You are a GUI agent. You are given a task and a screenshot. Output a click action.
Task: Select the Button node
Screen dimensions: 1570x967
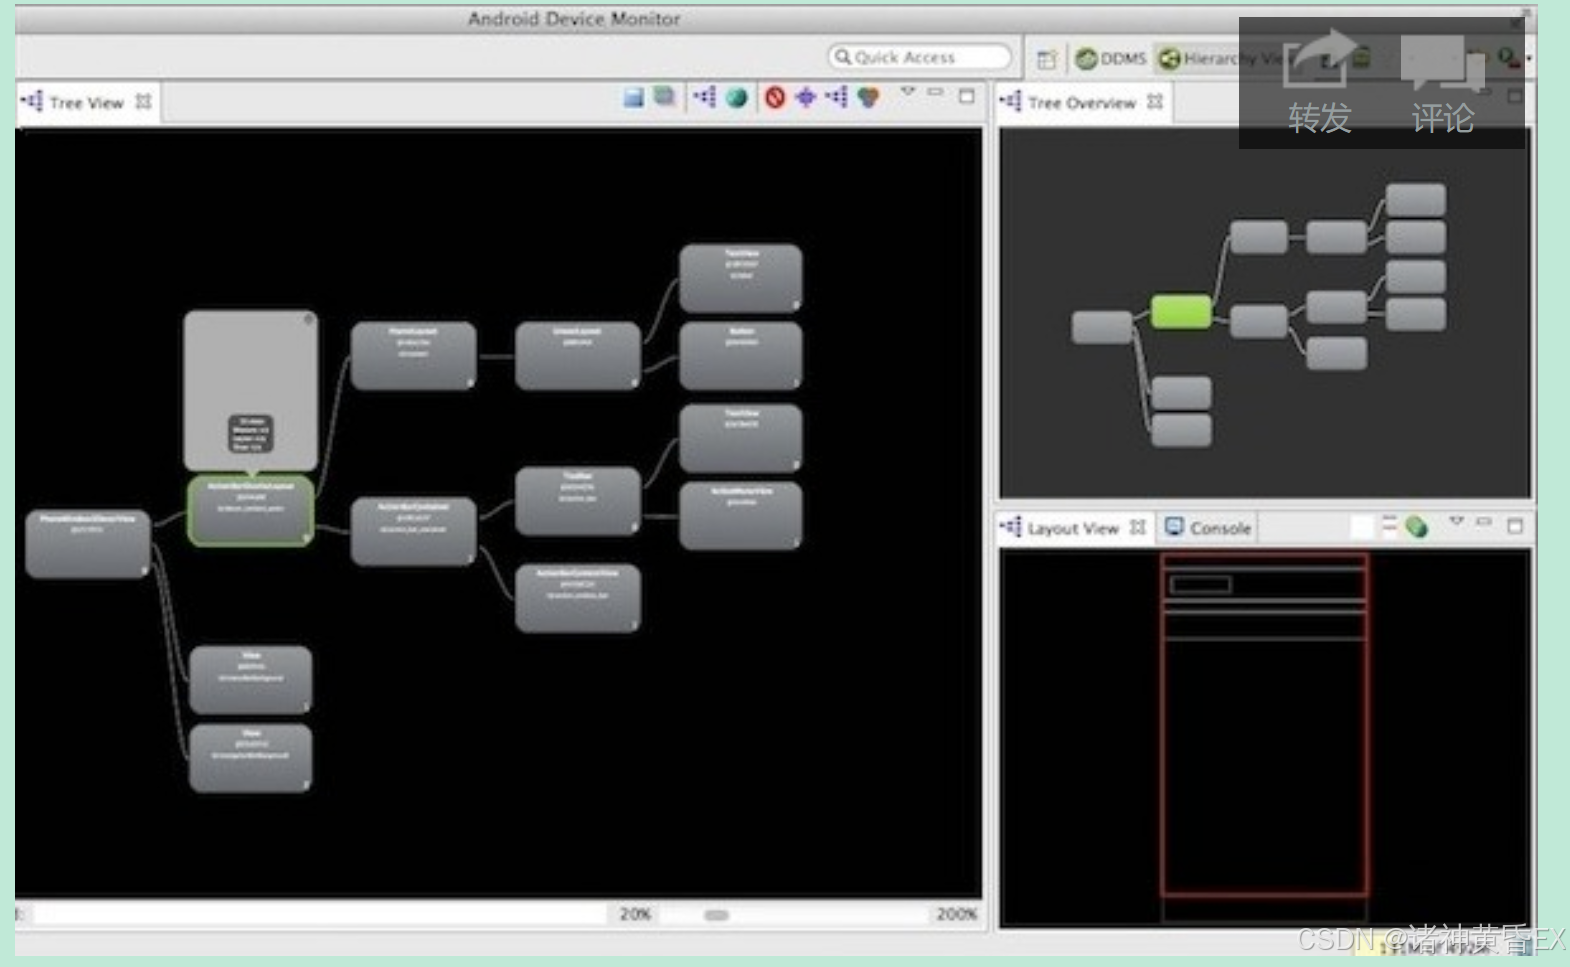[741, 356]
